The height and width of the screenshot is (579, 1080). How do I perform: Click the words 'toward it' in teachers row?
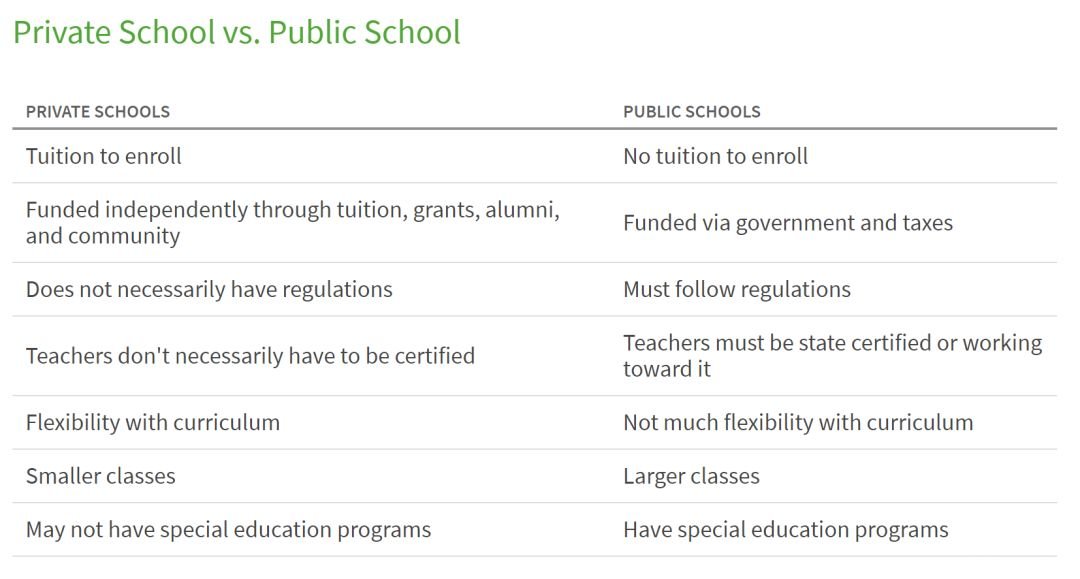pyautogui.click(x=667, y=369)
